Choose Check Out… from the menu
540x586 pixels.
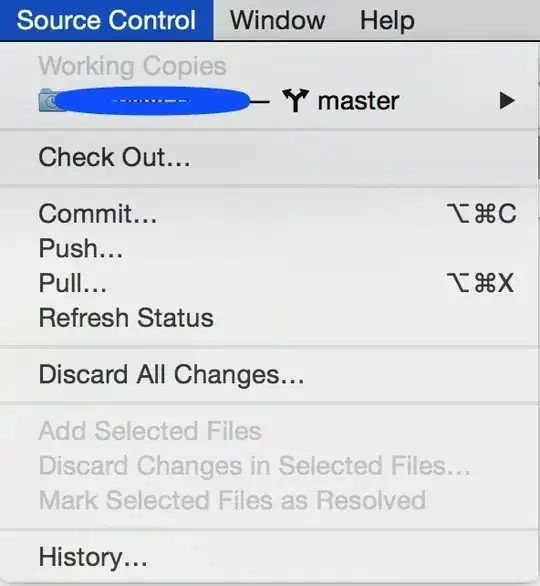269,157
